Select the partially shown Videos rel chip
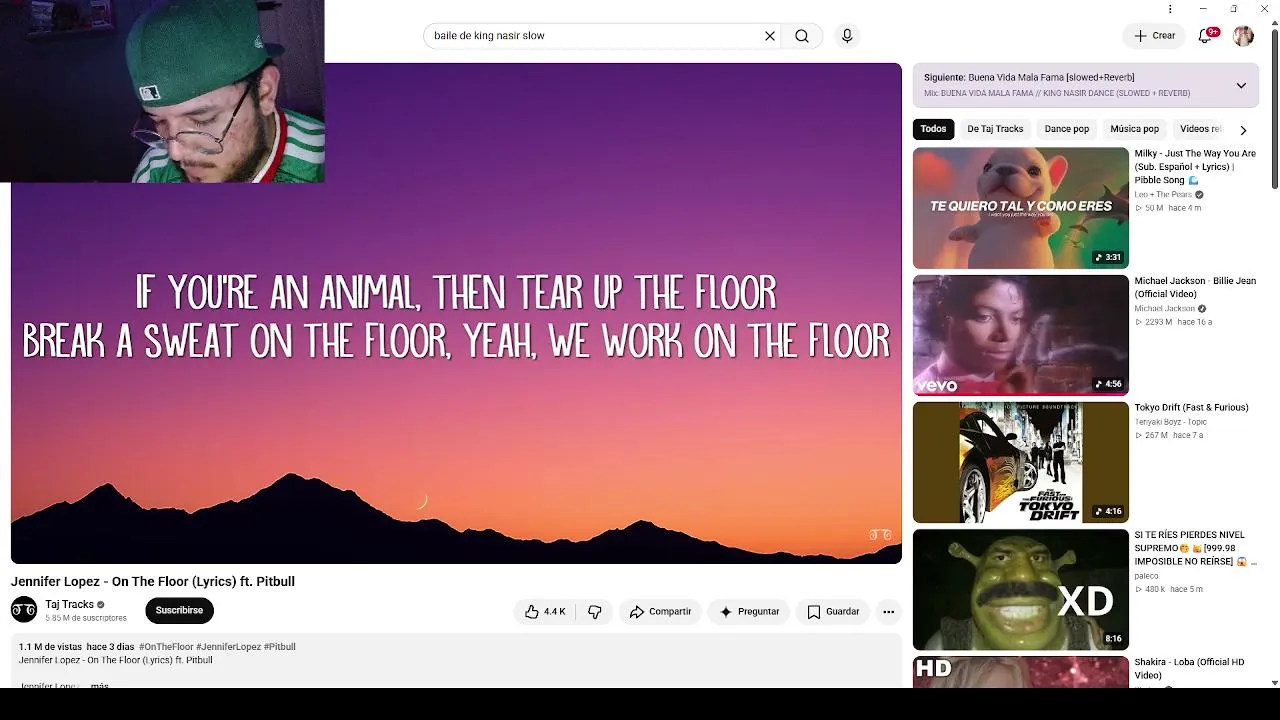This screenshot has height=720, width=1280. [x=1199, y=129]
